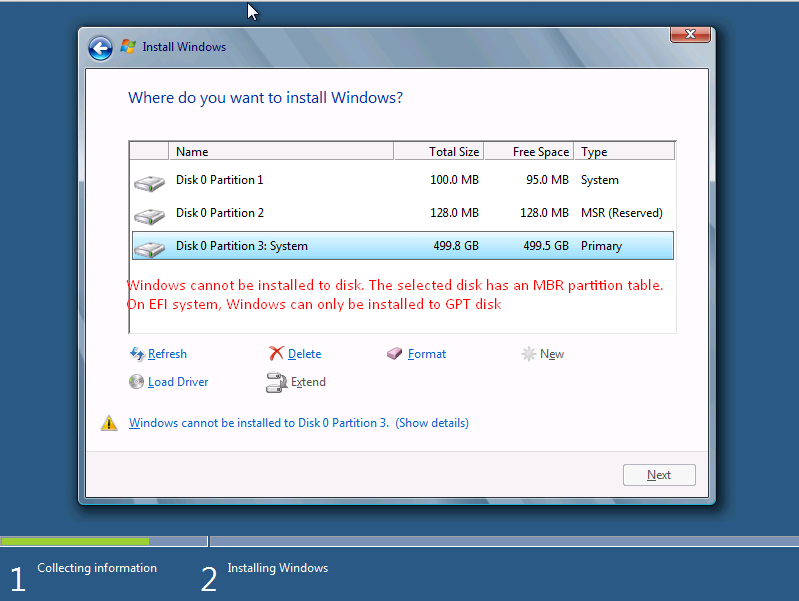This screenshot has width=799, height=601.
Task: Click the Collecting information step label
Action: click(97, 568)
